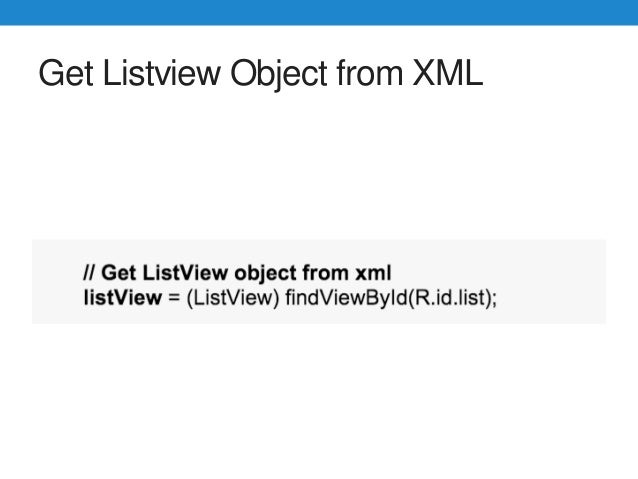
Task: Click the word "Get" in the code comment
Action: tap(119, 272)
